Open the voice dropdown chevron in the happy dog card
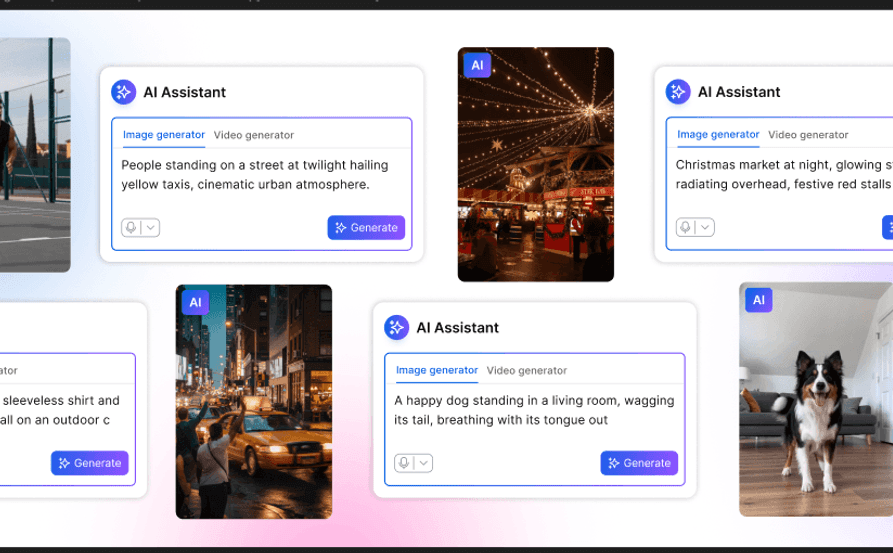 pyautogui.click(x=424, y=463)
